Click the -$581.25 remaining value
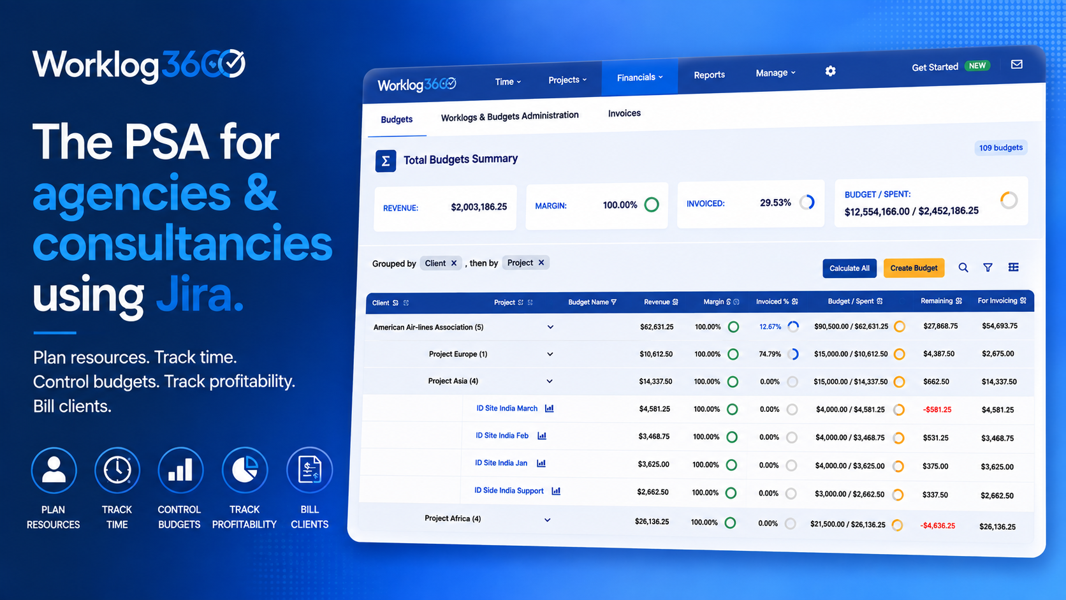This screenshot has height=600, width=1066. click(x=937, y=410)
